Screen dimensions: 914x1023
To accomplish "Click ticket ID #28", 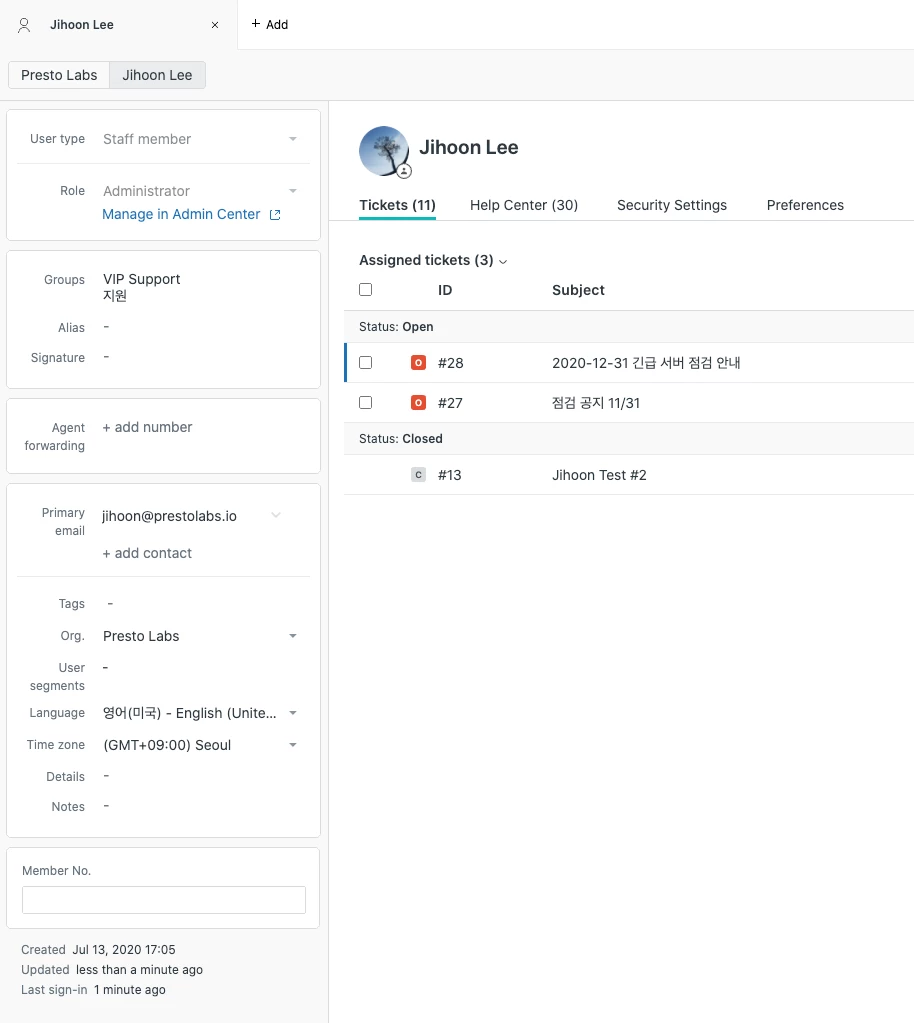I will [x=450, y=363].
